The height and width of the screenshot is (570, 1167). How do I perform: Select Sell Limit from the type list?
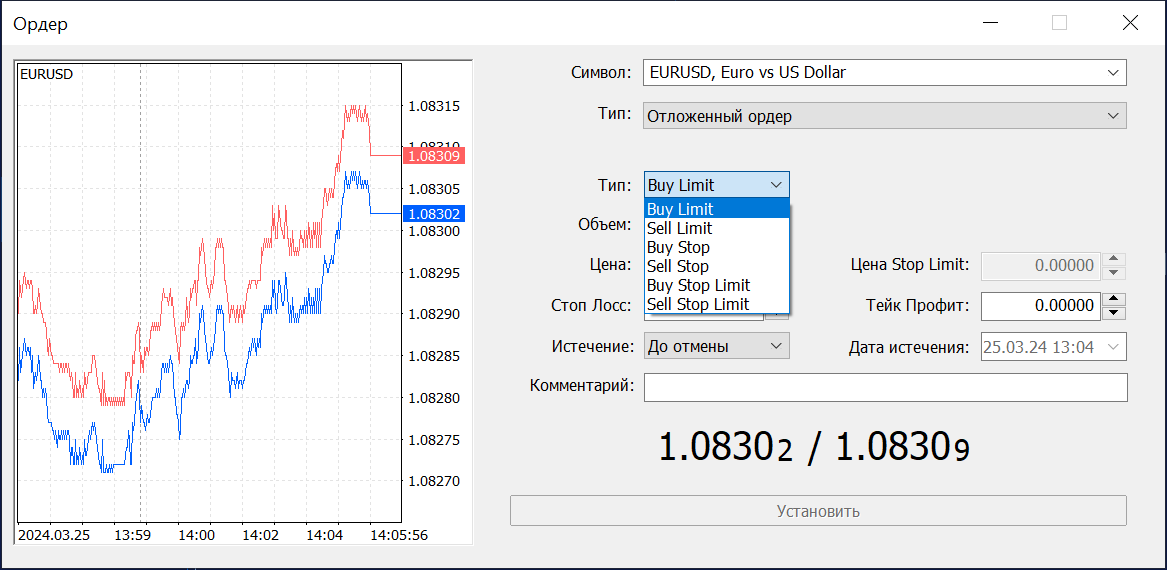(717, 228)
